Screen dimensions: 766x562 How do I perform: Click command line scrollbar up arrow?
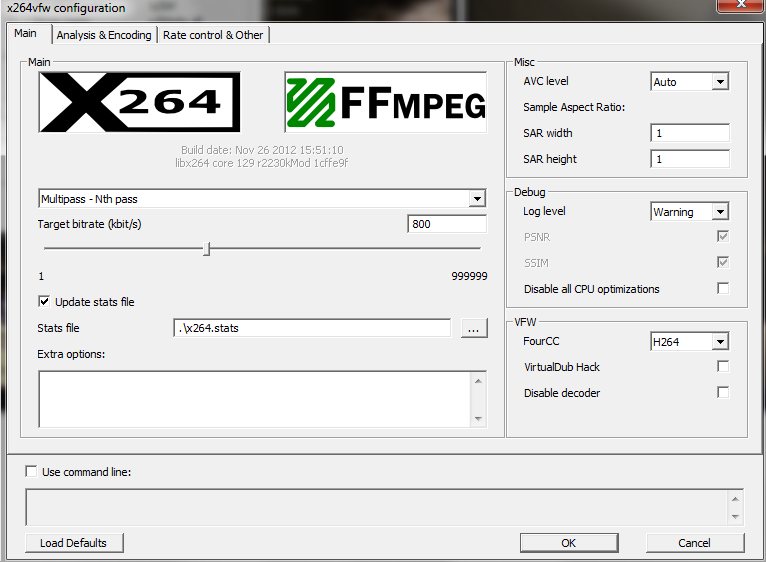[735, 499]
